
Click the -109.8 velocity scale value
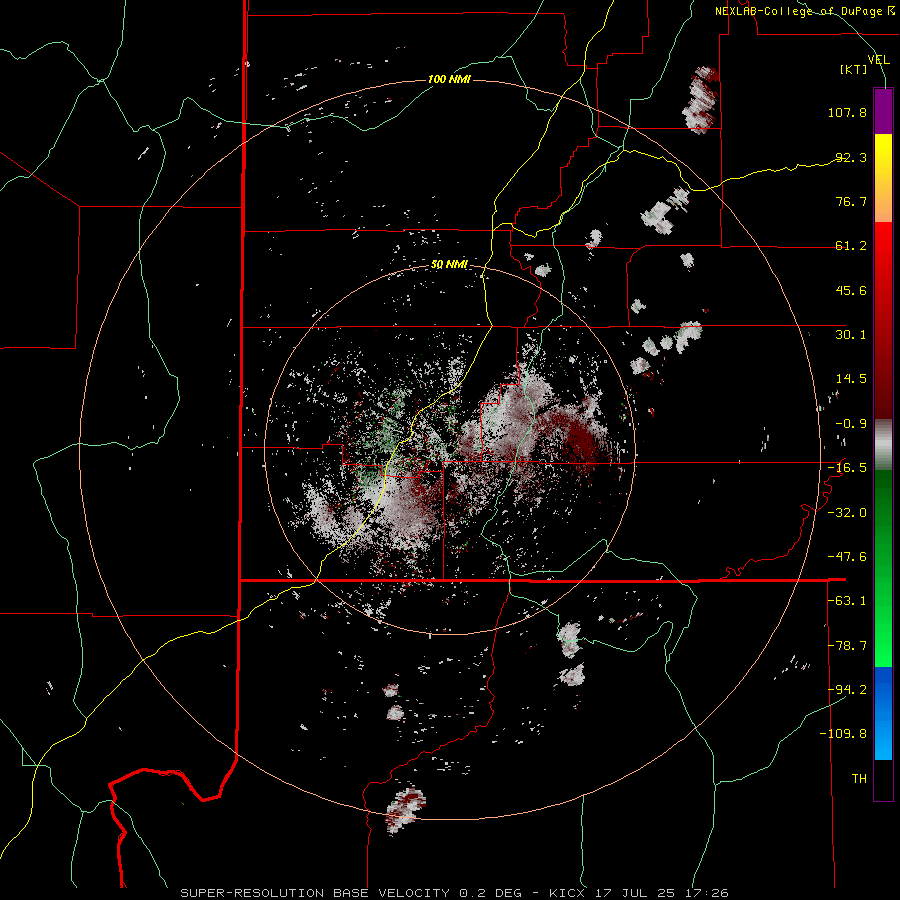click(x=844, y=734)
